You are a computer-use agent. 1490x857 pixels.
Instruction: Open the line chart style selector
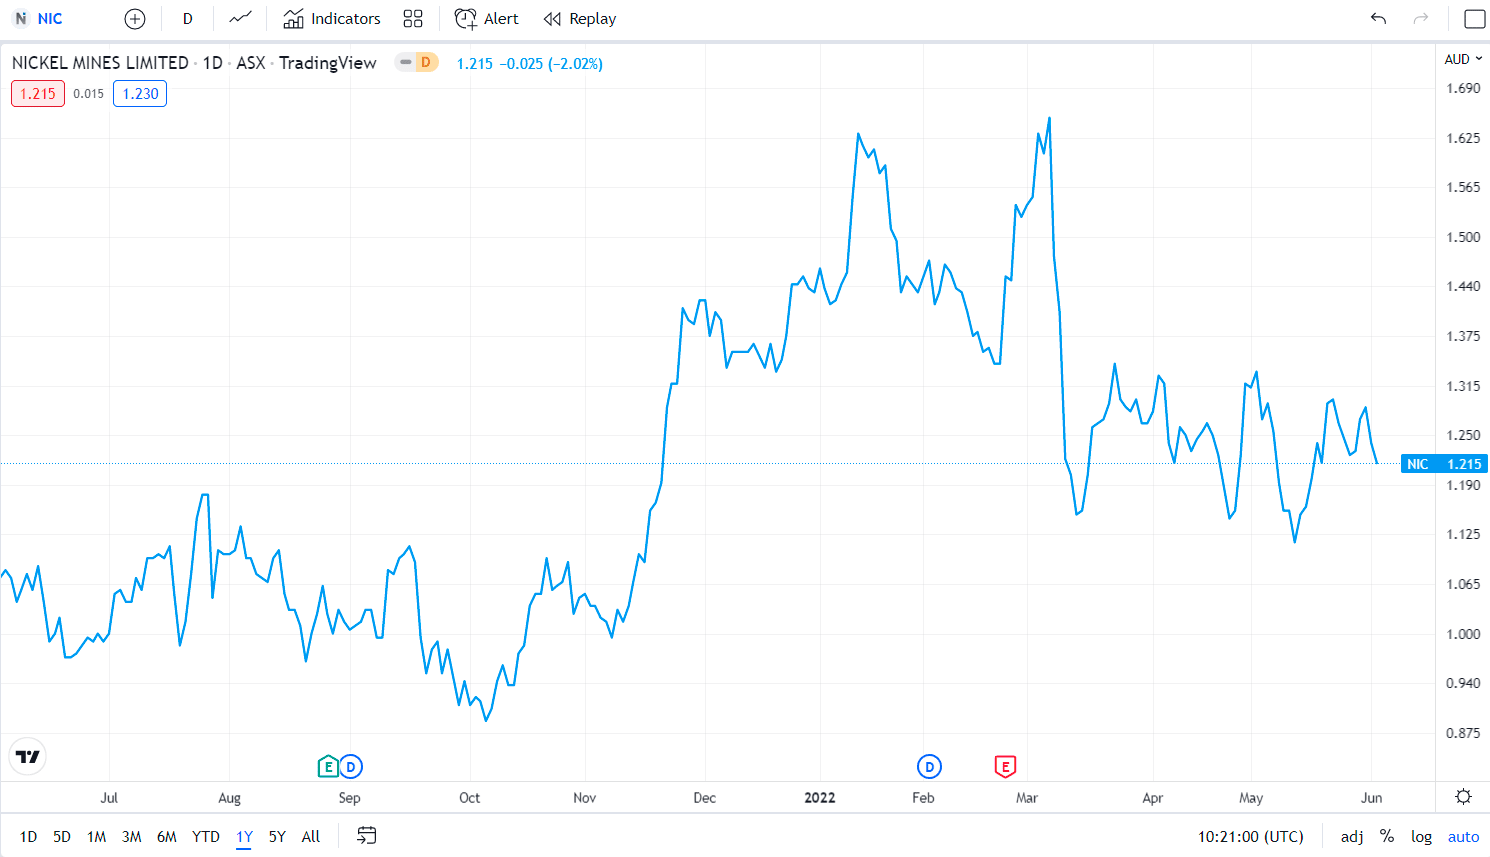tap(240, 19)
